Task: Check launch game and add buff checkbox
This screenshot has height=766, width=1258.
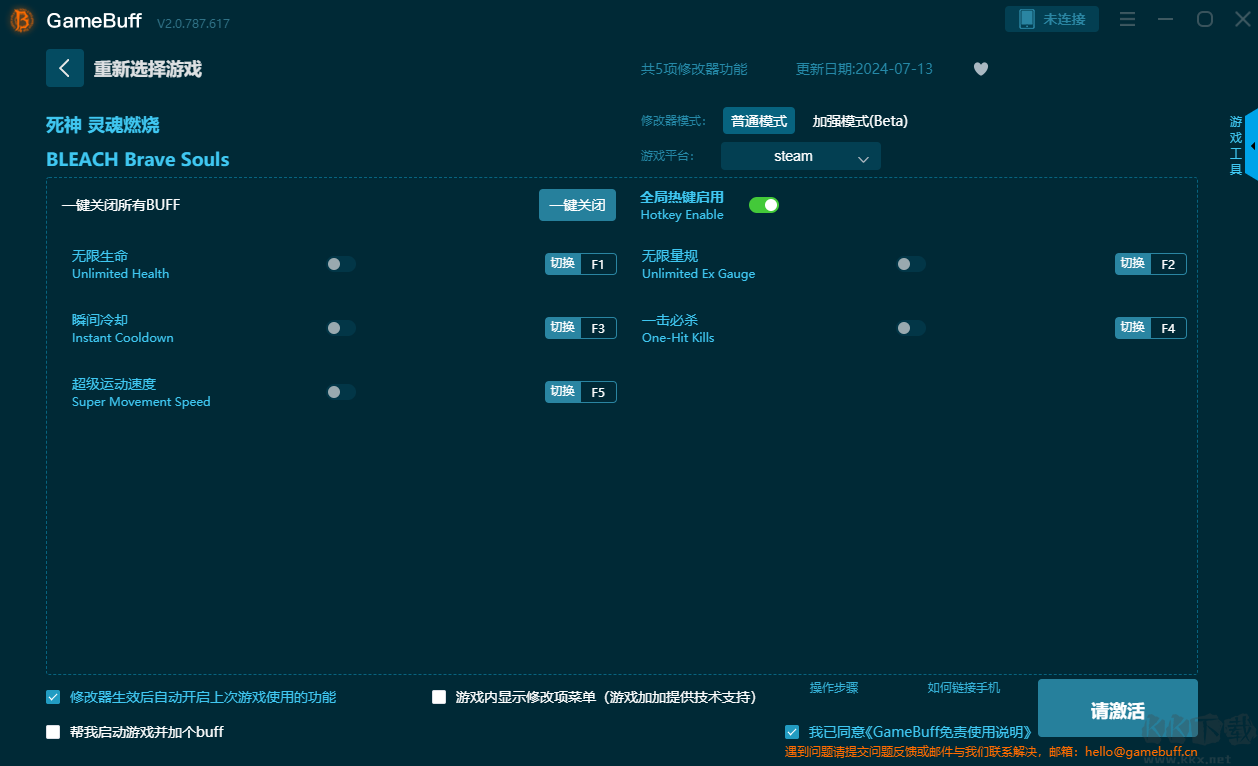Action: click(53, 732)
